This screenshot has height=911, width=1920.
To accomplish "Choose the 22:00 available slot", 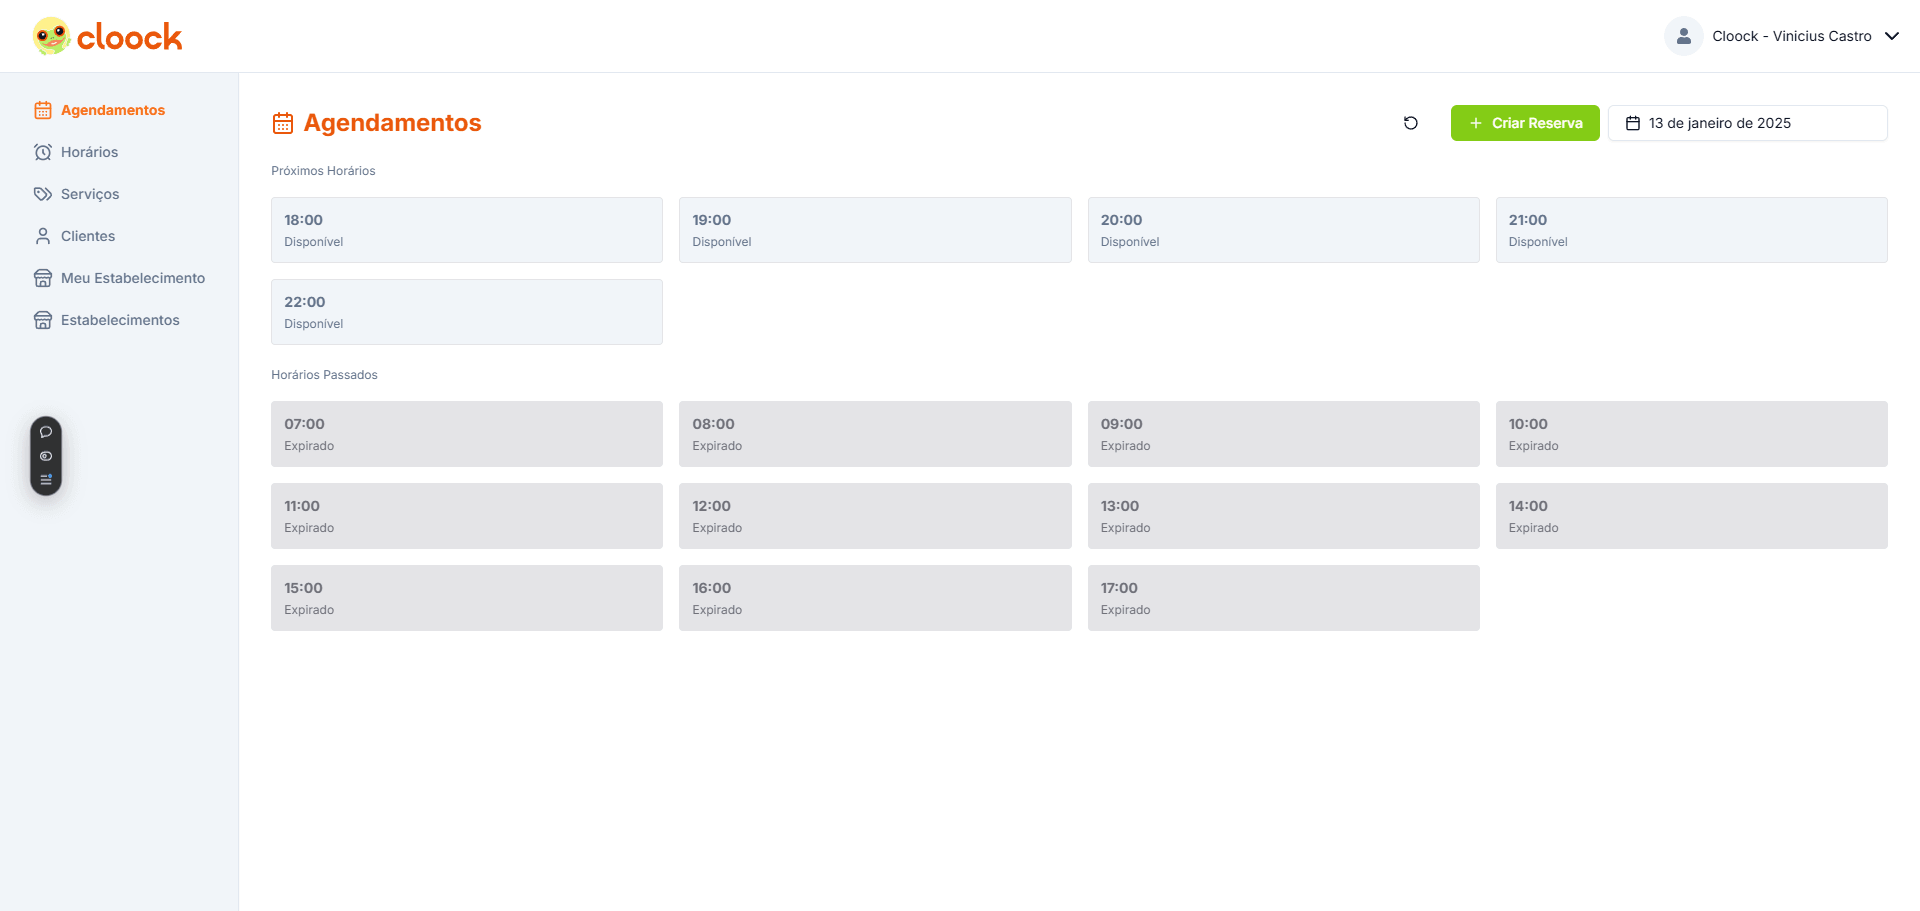I will point(466,312).
